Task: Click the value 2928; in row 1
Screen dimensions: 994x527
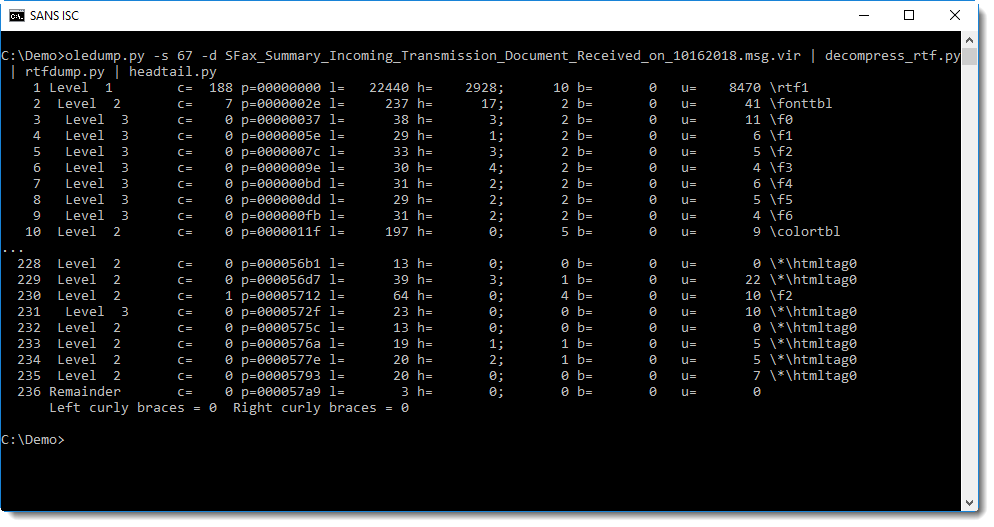Action: [484, 88]
